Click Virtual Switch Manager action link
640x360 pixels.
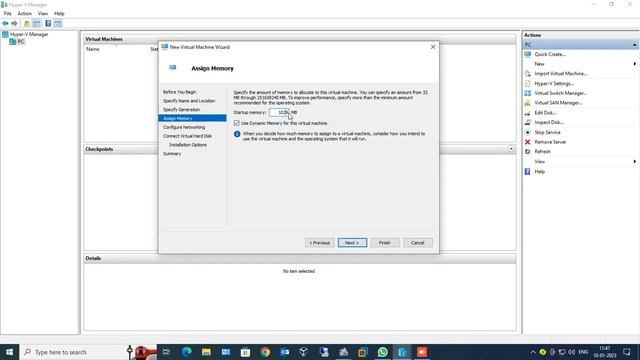[x=560, y=93]
